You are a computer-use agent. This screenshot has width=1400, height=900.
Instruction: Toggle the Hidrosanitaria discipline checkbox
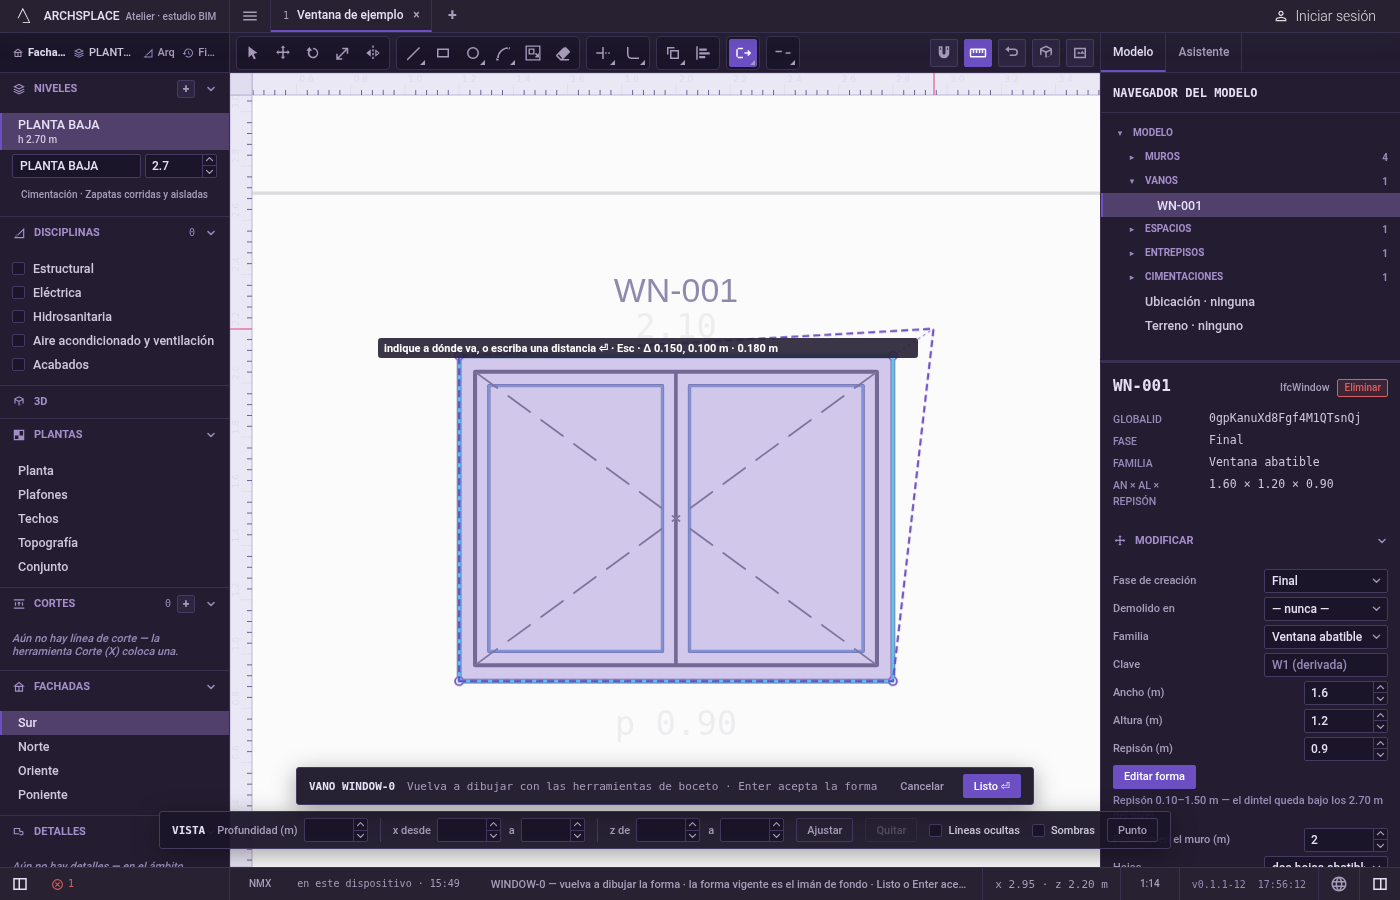point(18,317)
